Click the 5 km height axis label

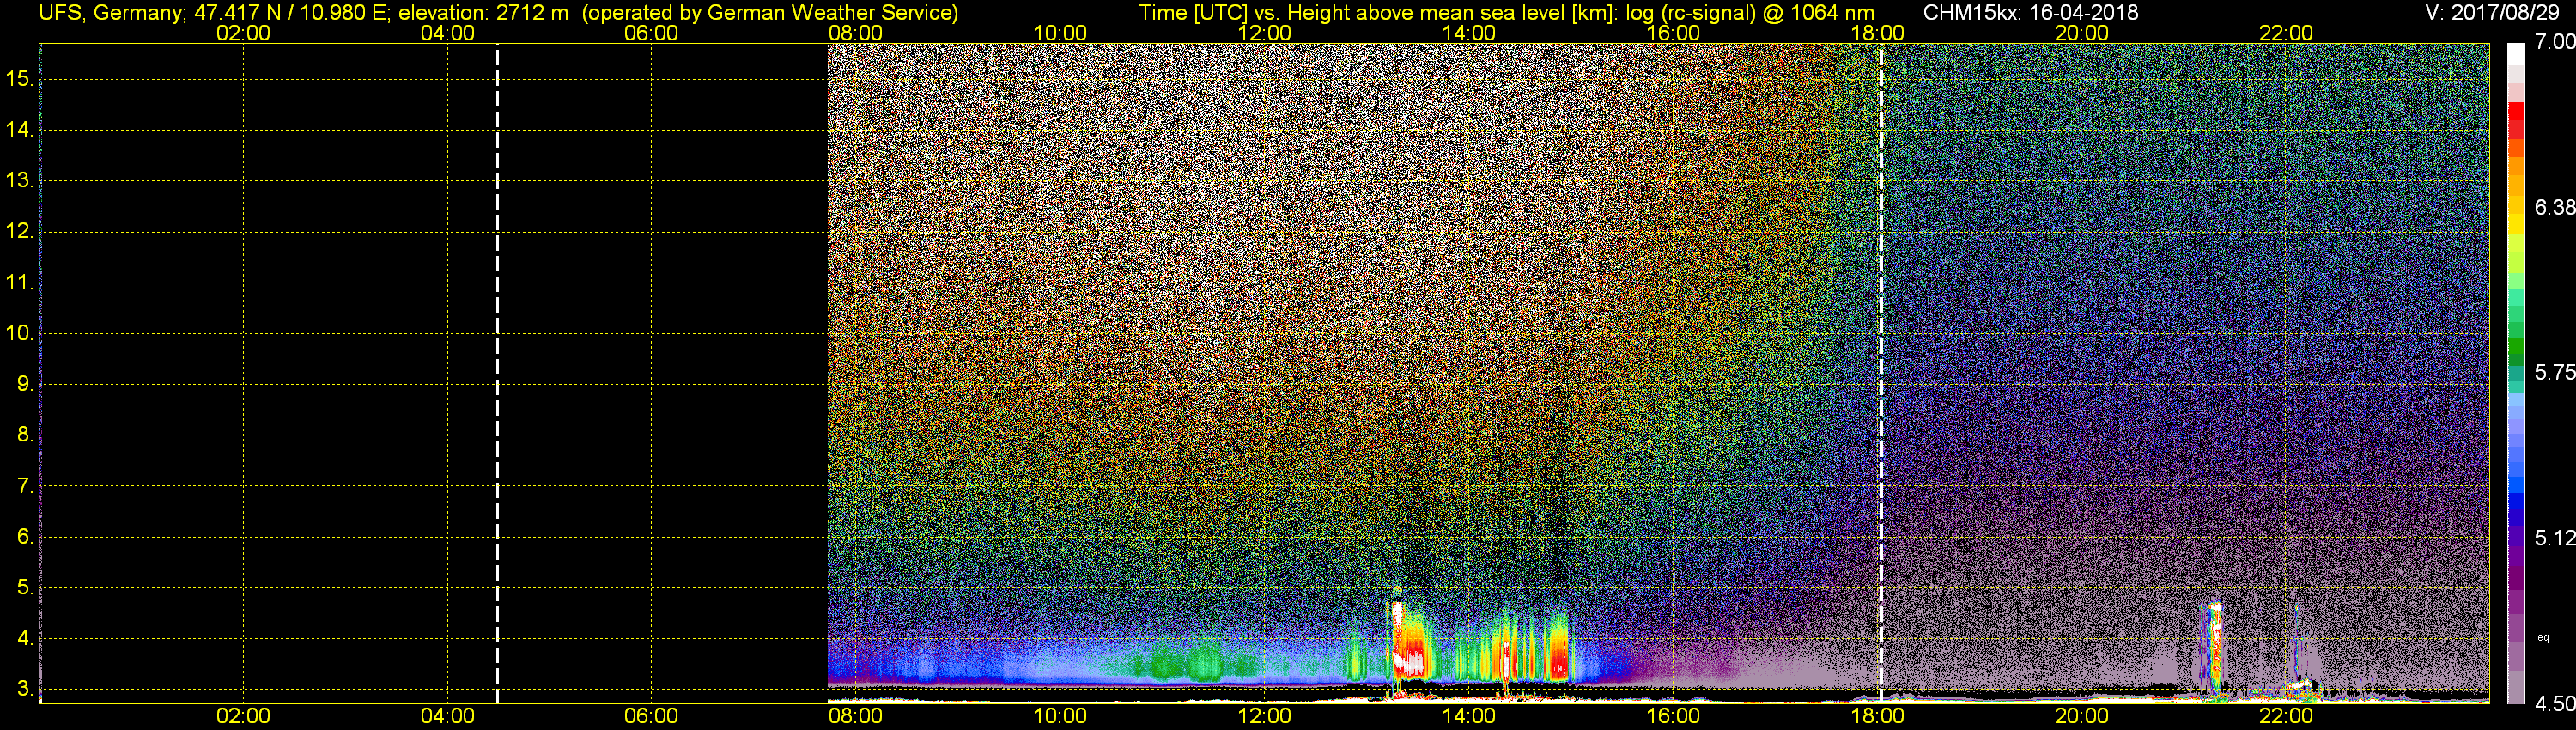(24, 587)
